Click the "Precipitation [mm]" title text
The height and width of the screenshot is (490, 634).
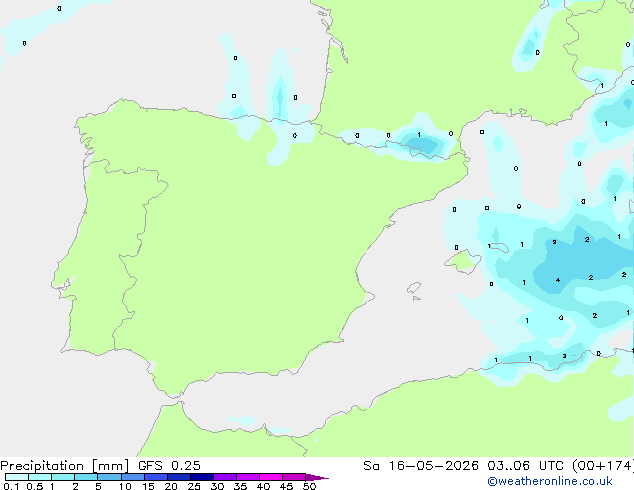coord(65,466)
